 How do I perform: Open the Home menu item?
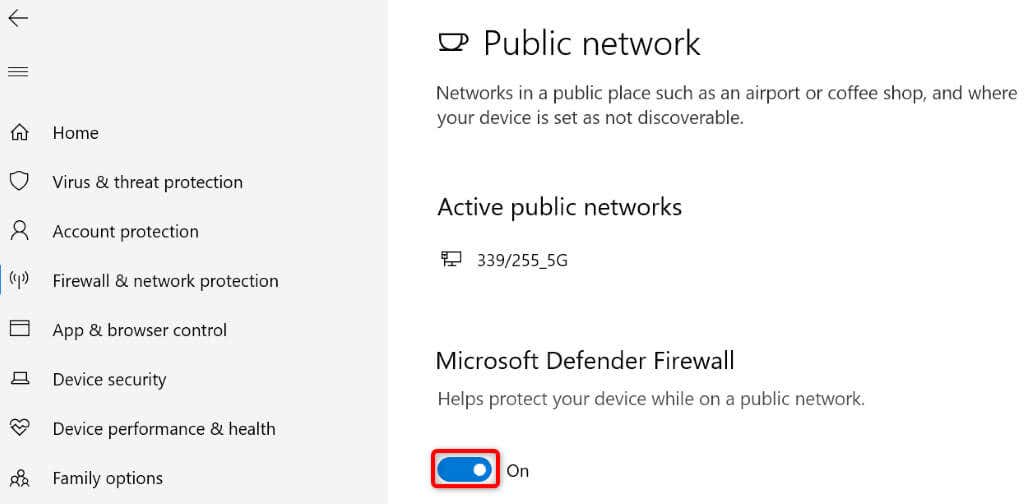point(75,133)
